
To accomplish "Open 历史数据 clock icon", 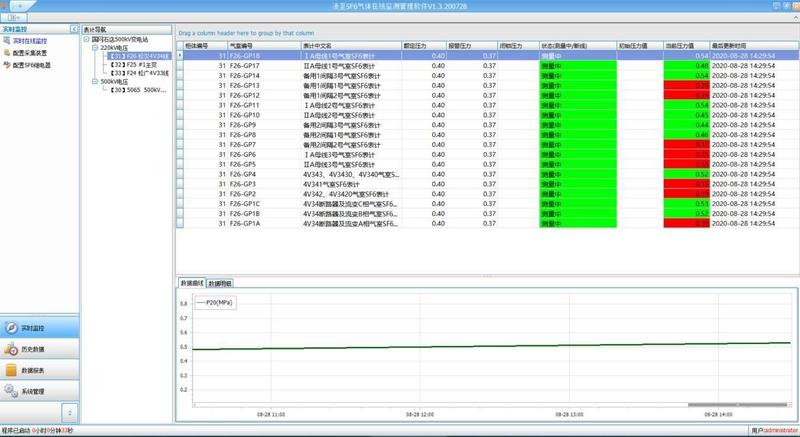I will click(11, 349).
